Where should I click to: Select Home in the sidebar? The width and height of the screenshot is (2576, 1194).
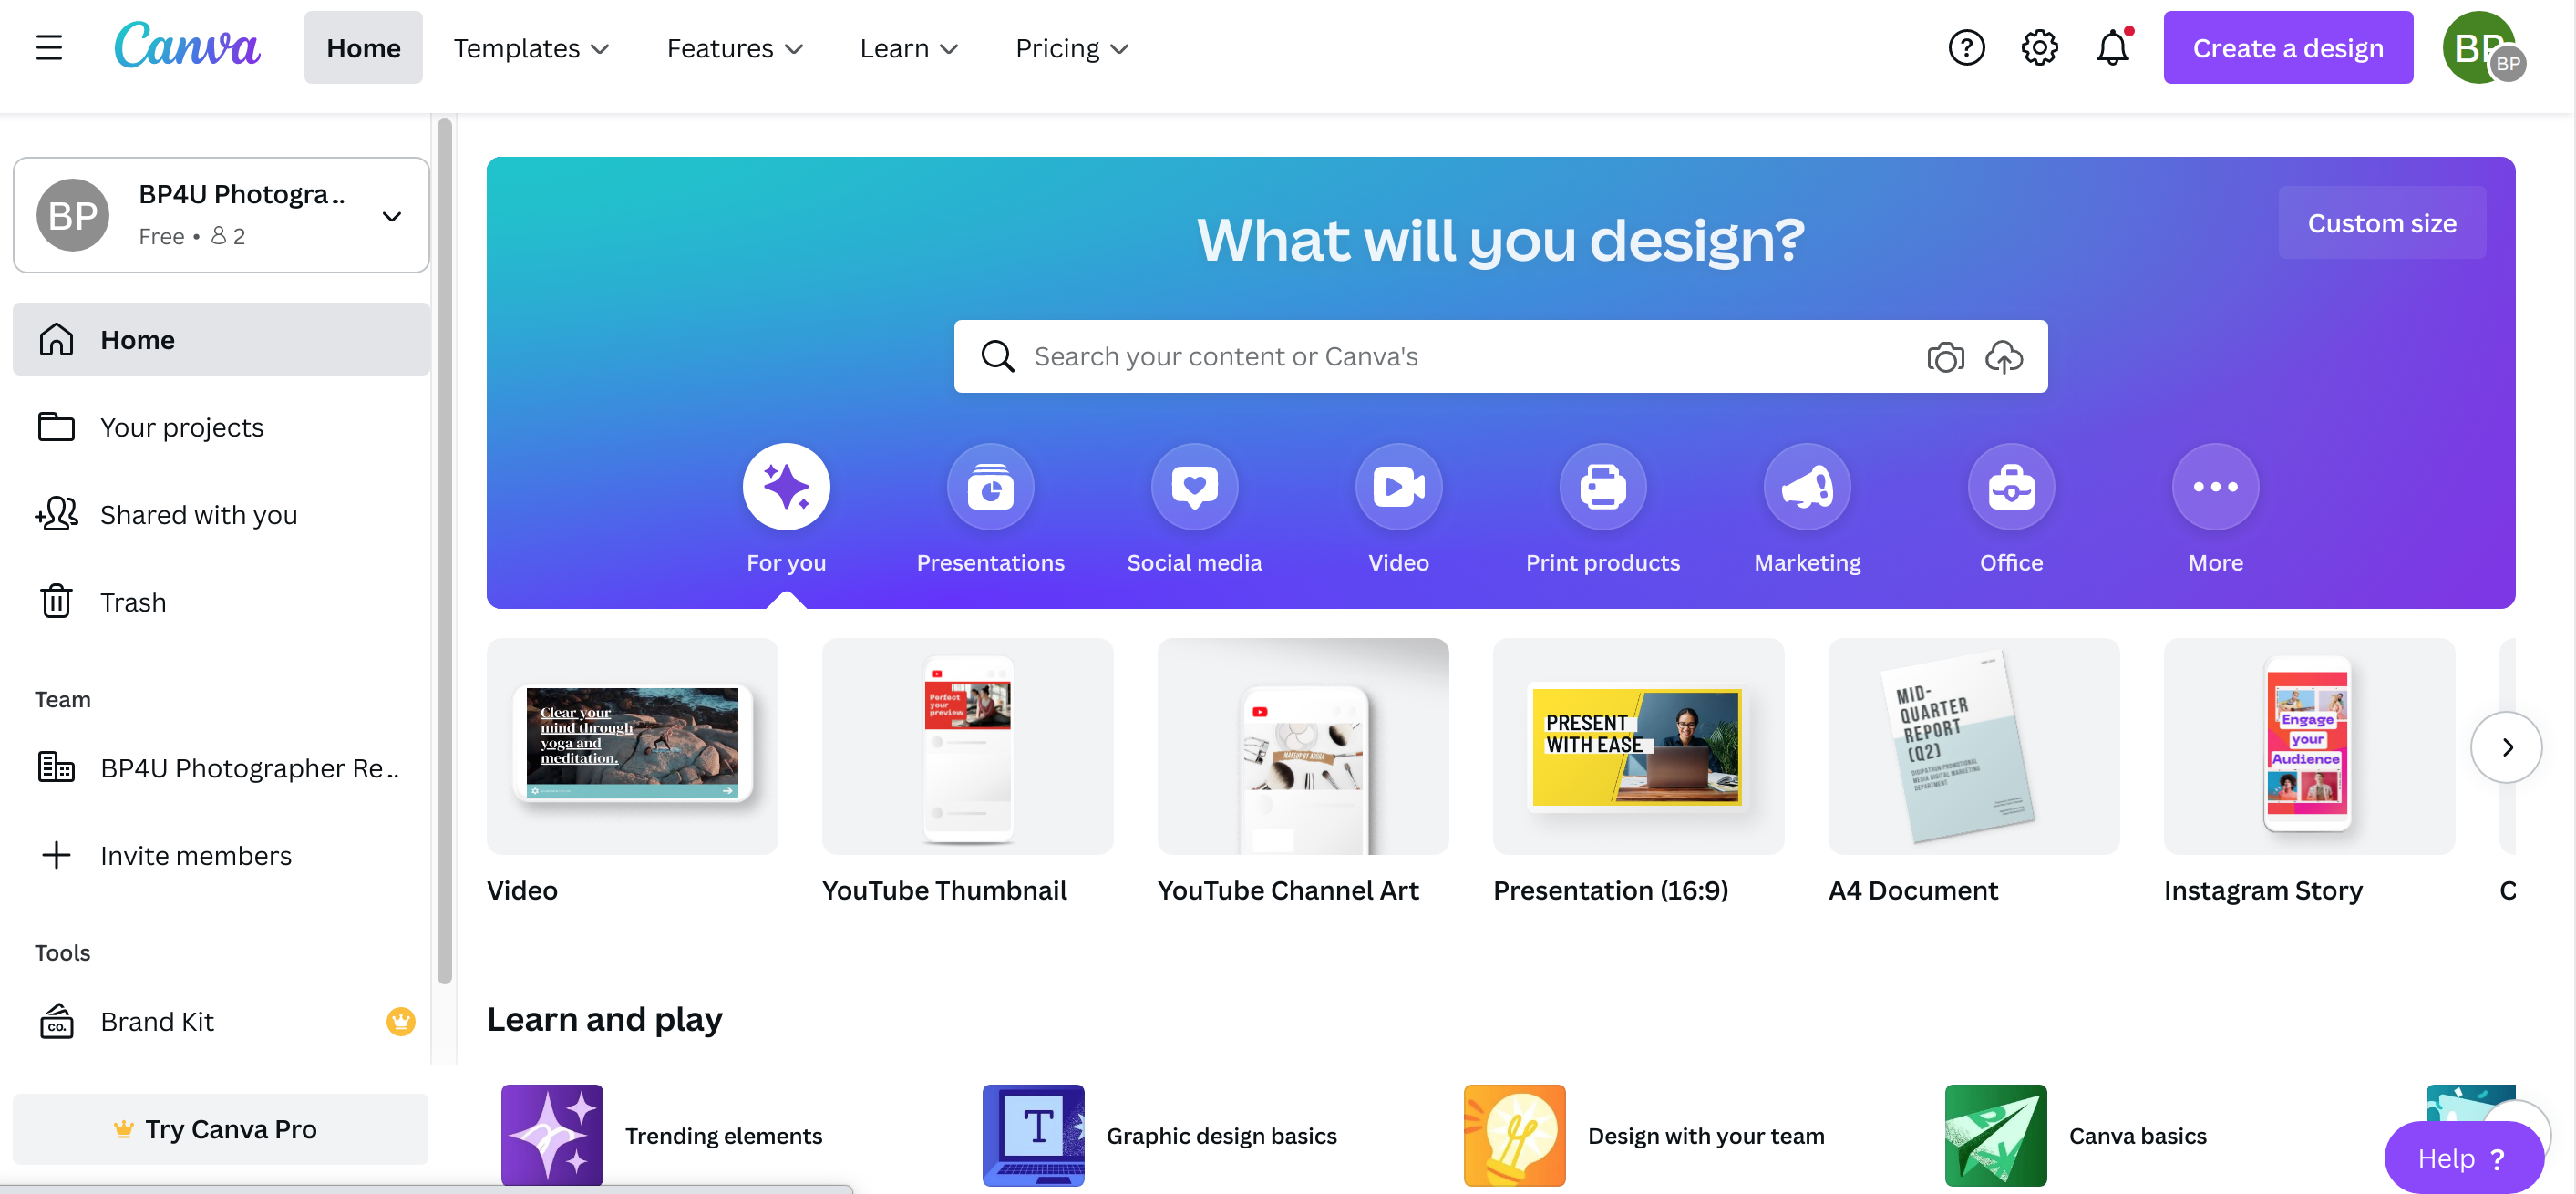point(221,339)
